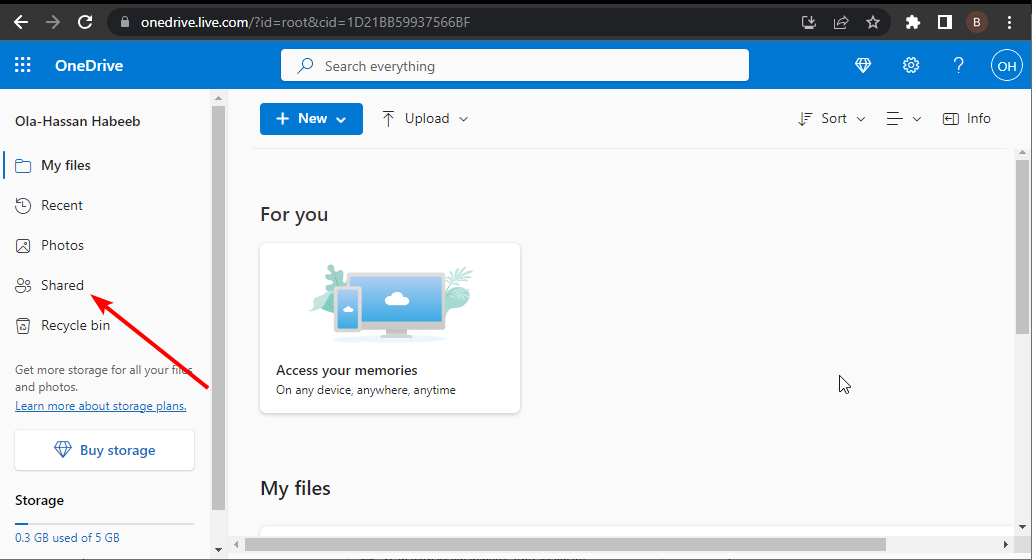Reload the page

click(85, 22)
